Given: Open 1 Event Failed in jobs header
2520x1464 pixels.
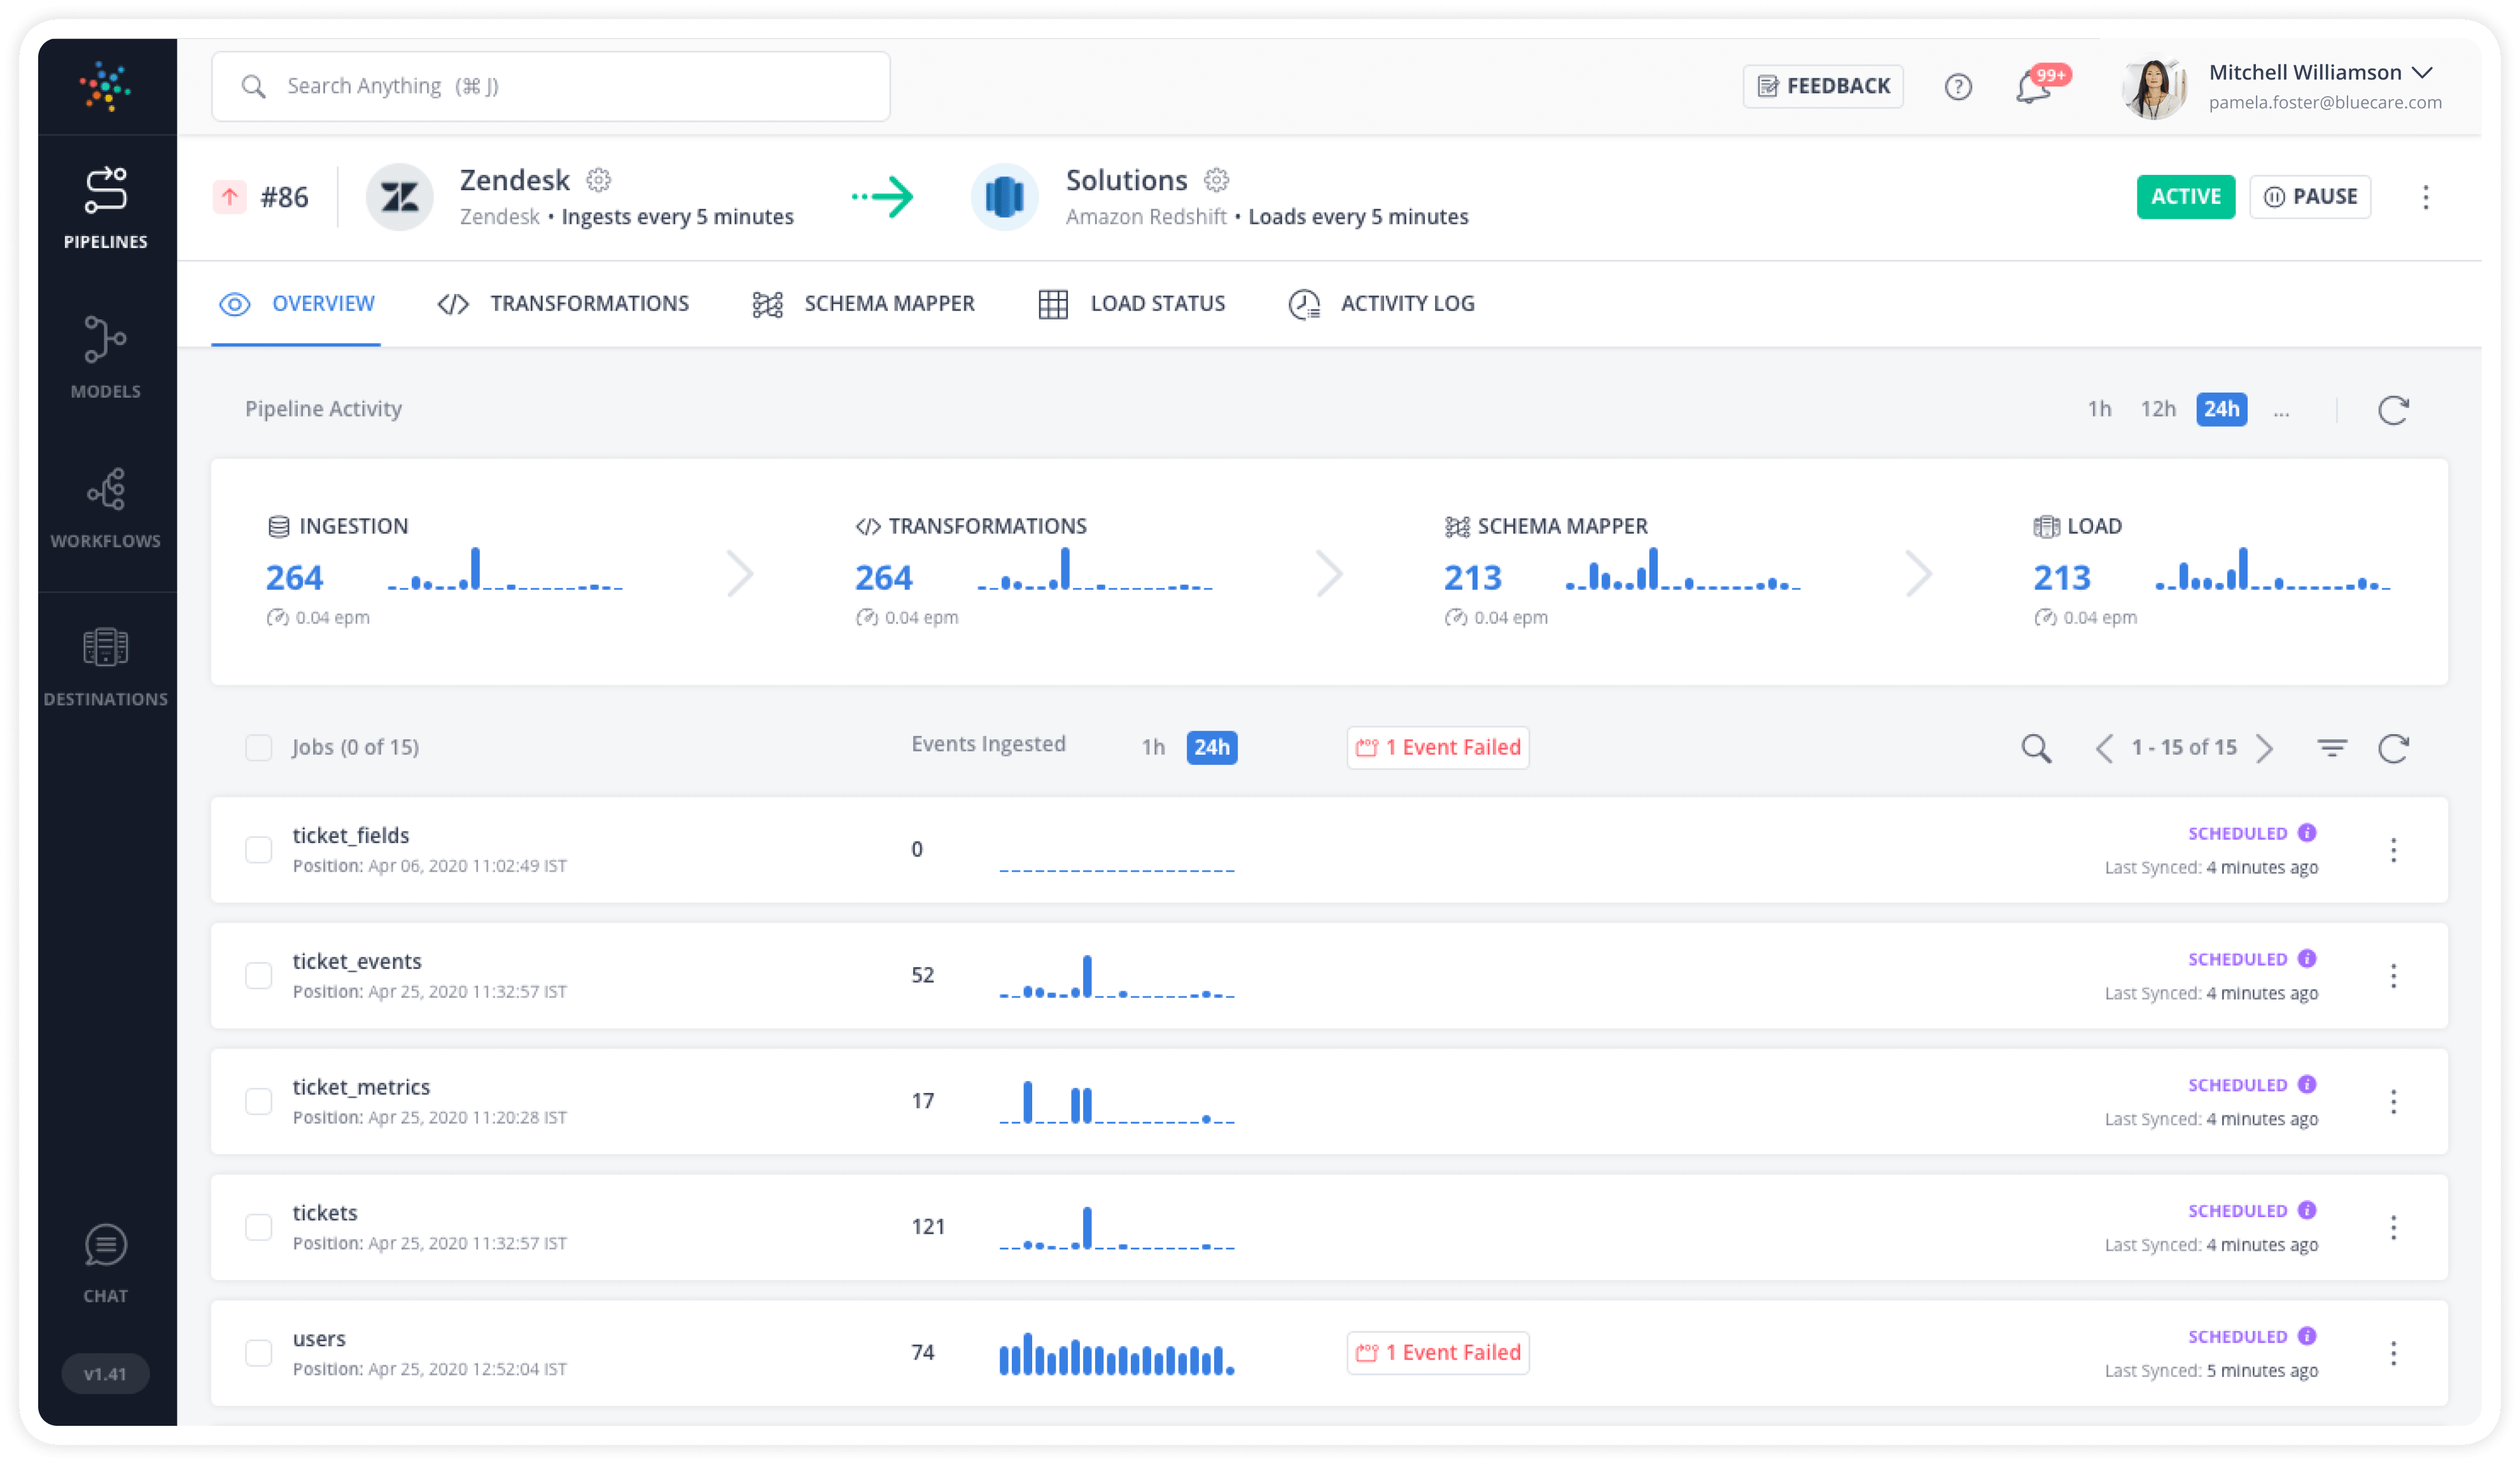Looking at the screenshot, I should pos(1437,747).
